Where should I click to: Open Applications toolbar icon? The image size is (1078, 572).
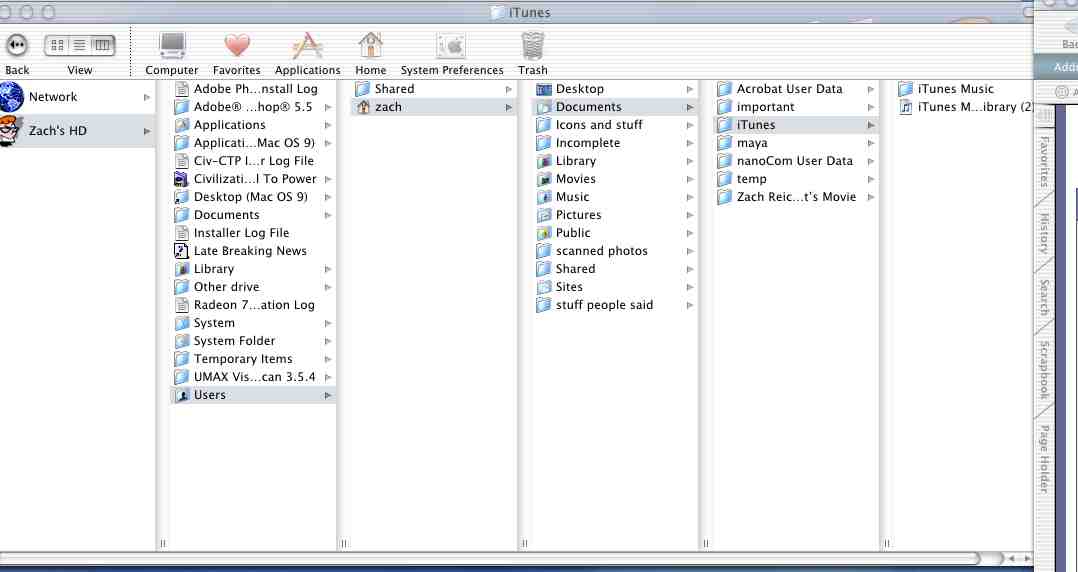tap(307, 45)
